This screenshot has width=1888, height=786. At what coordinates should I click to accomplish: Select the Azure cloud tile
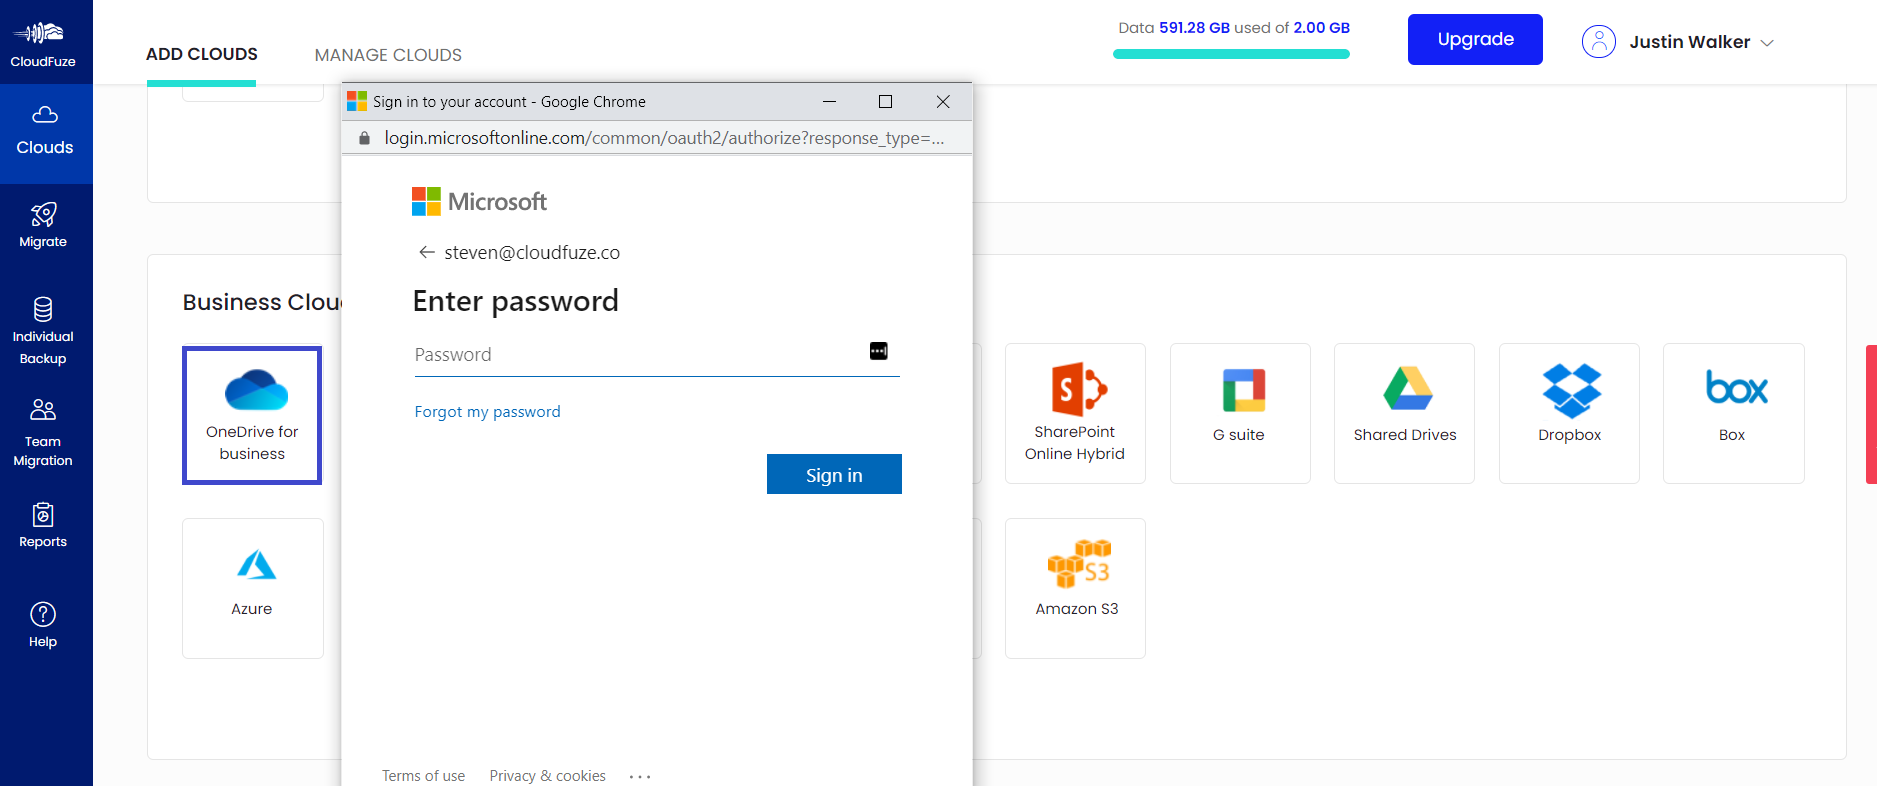(252, 588)
